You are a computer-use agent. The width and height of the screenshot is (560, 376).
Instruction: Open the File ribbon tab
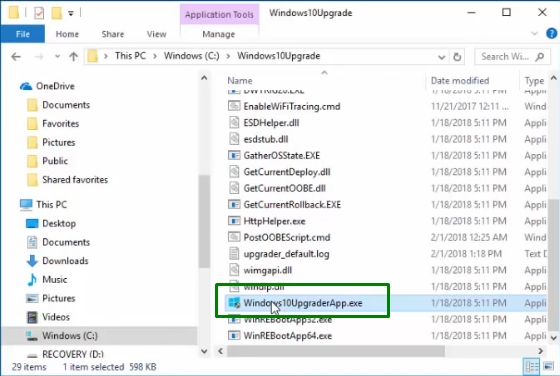point(22,34)
